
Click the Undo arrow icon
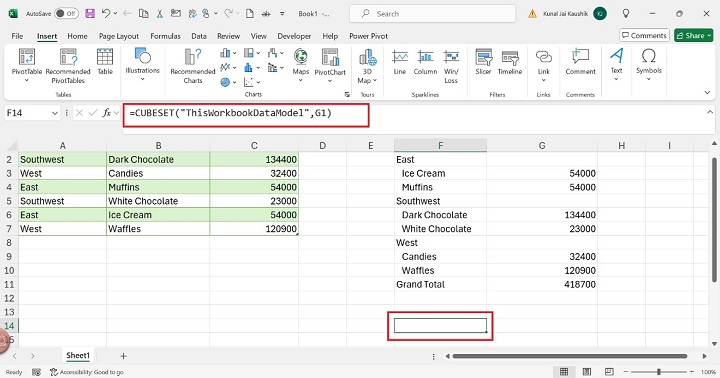pos(106,13)
